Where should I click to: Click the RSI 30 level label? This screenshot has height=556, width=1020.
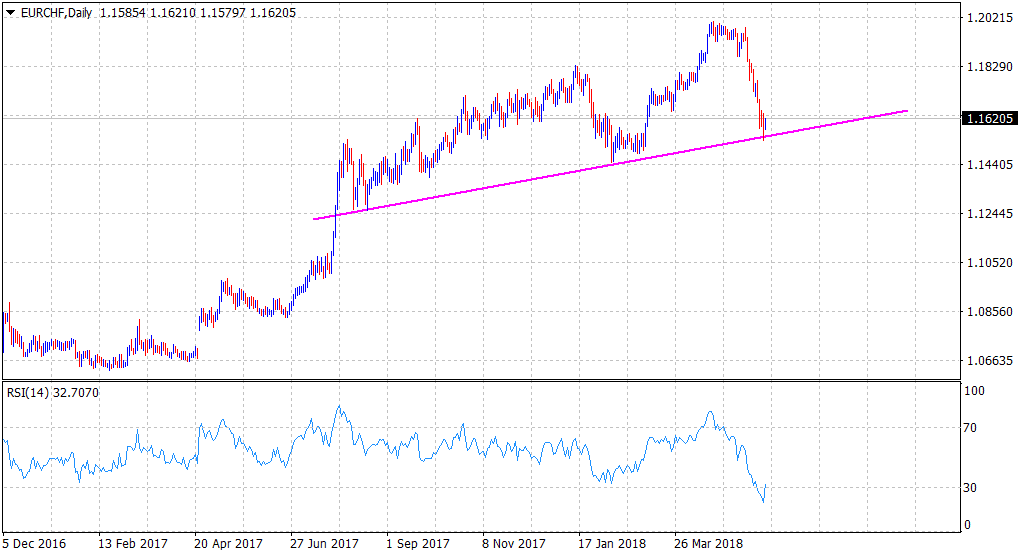(x=970, y=488)
